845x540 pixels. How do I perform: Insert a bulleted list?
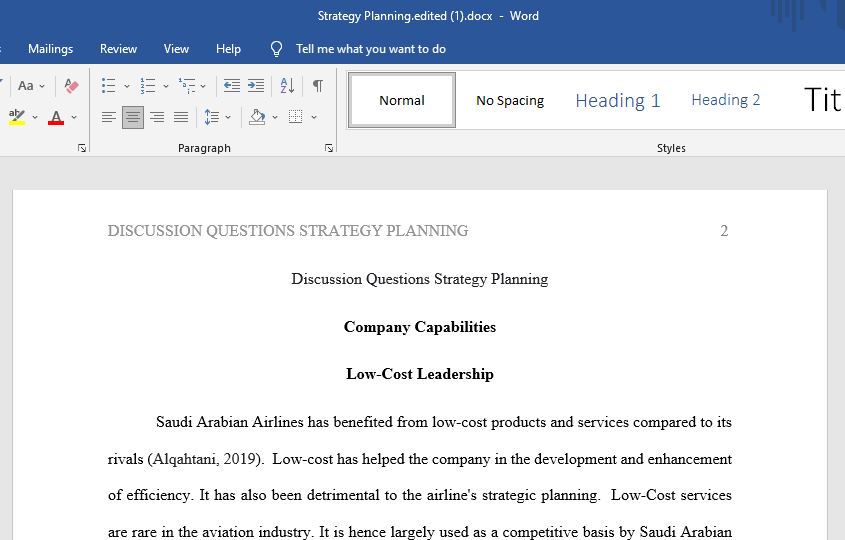[x=109, y=86]
